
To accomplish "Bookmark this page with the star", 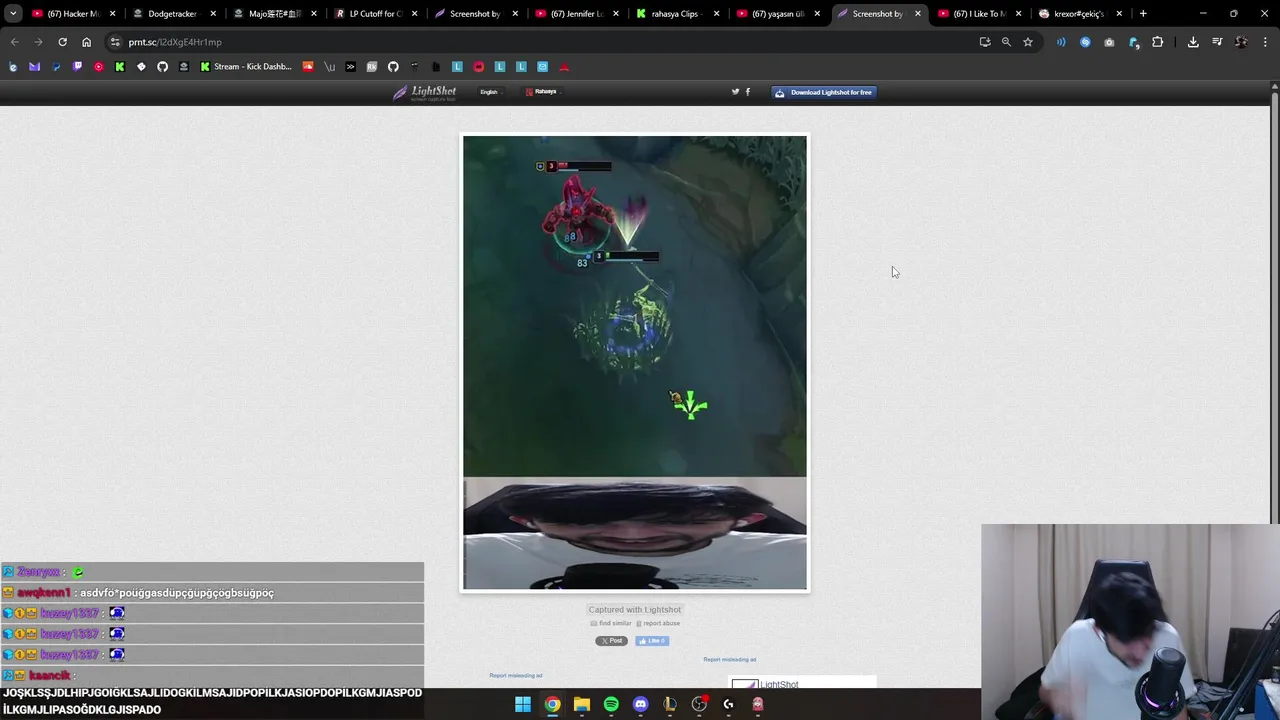I will (x=1027, y=42).
